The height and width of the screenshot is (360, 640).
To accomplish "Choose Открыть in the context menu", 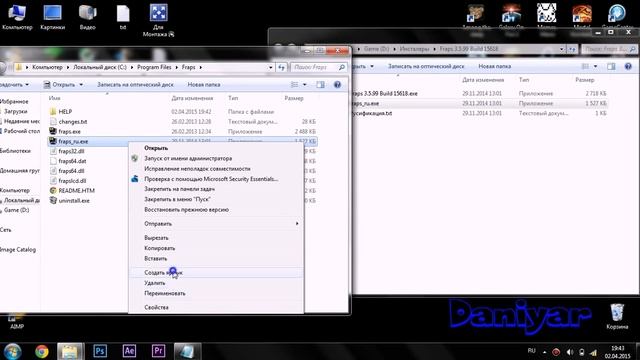I will coord(216,148).
